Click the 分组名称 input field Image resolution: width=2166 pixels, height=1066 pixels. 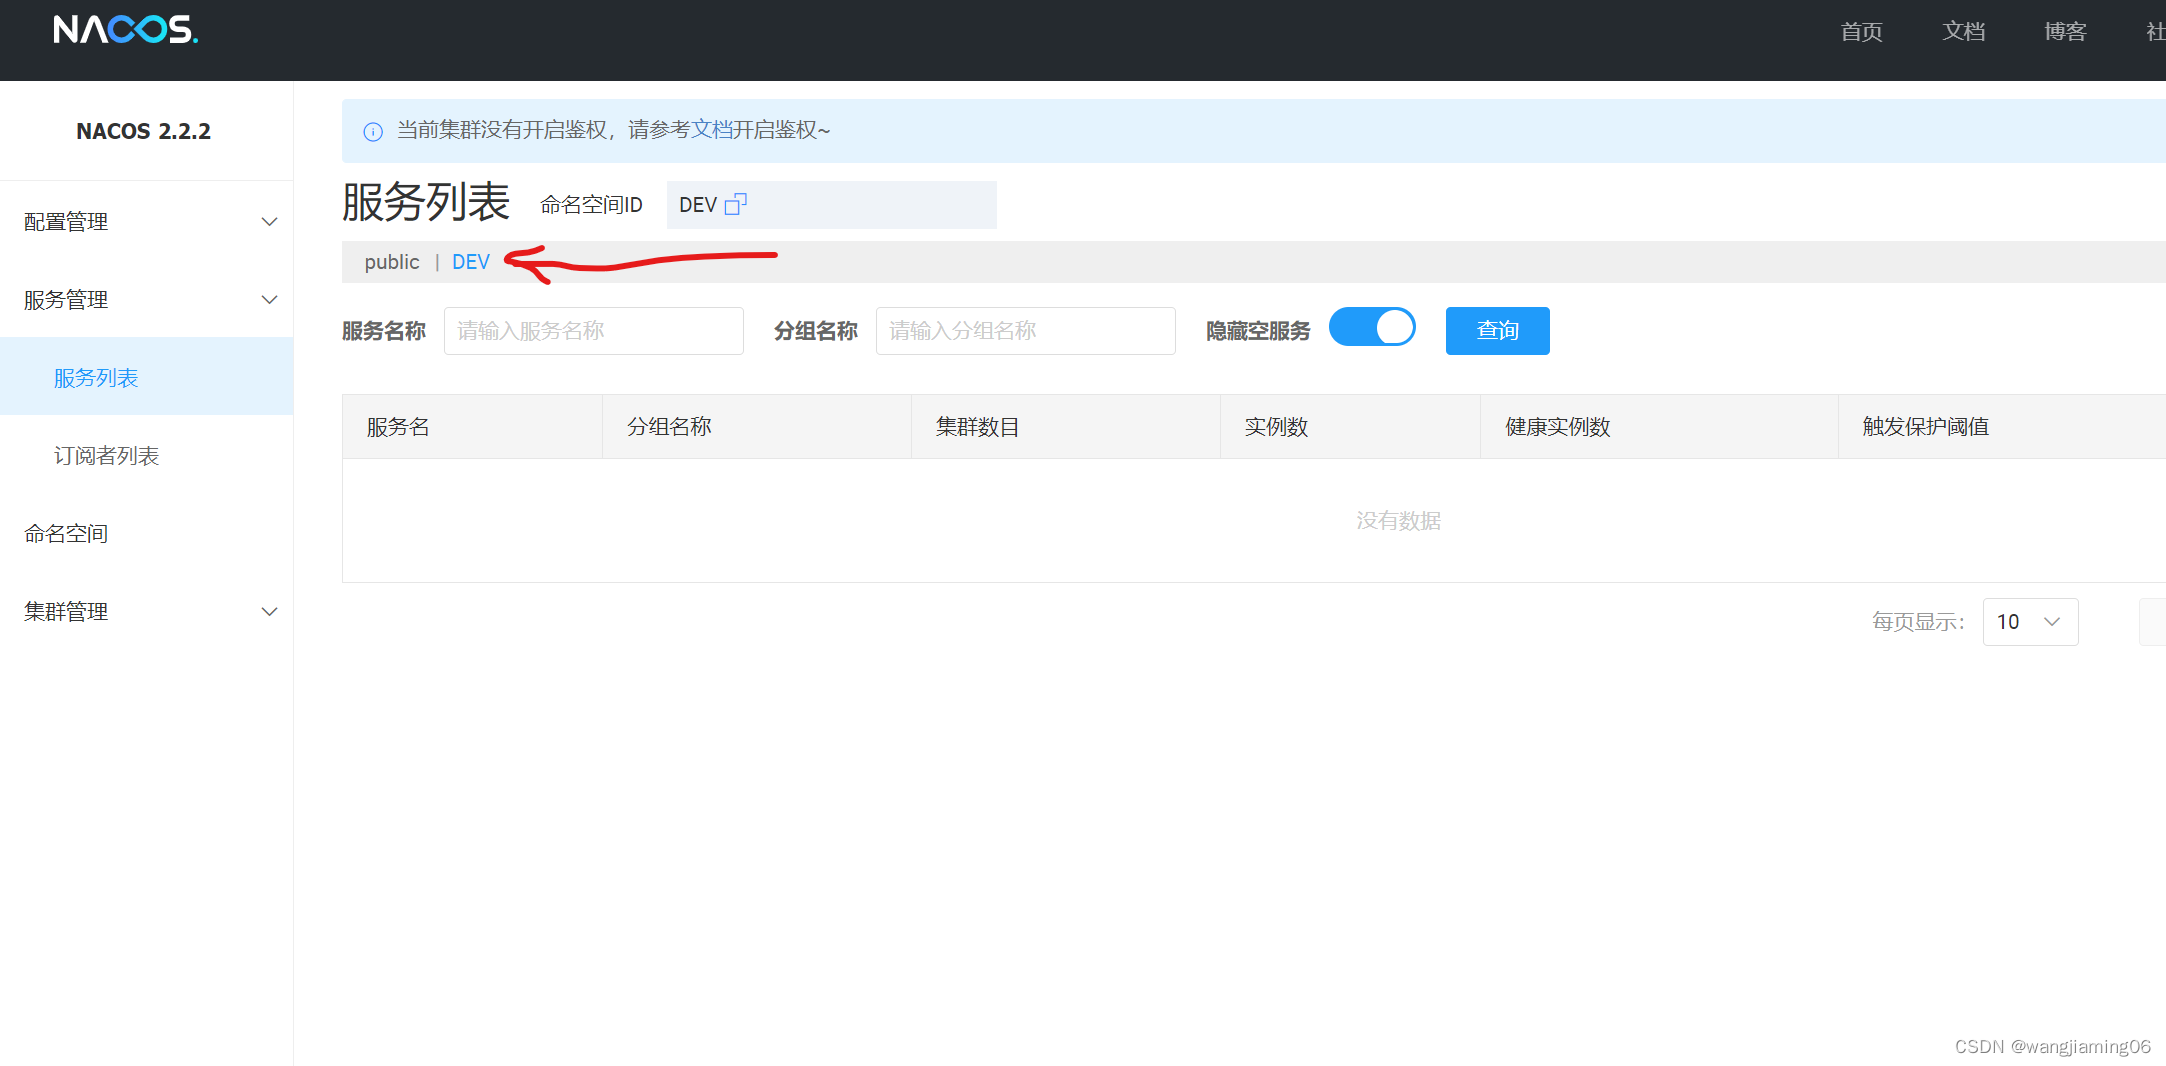click(x=1025, y=330)
